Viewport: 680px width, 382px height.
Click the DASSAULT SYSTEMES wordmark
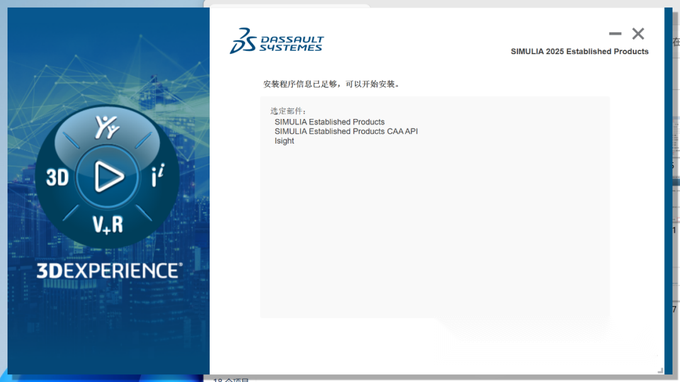(x=291, y=44)
